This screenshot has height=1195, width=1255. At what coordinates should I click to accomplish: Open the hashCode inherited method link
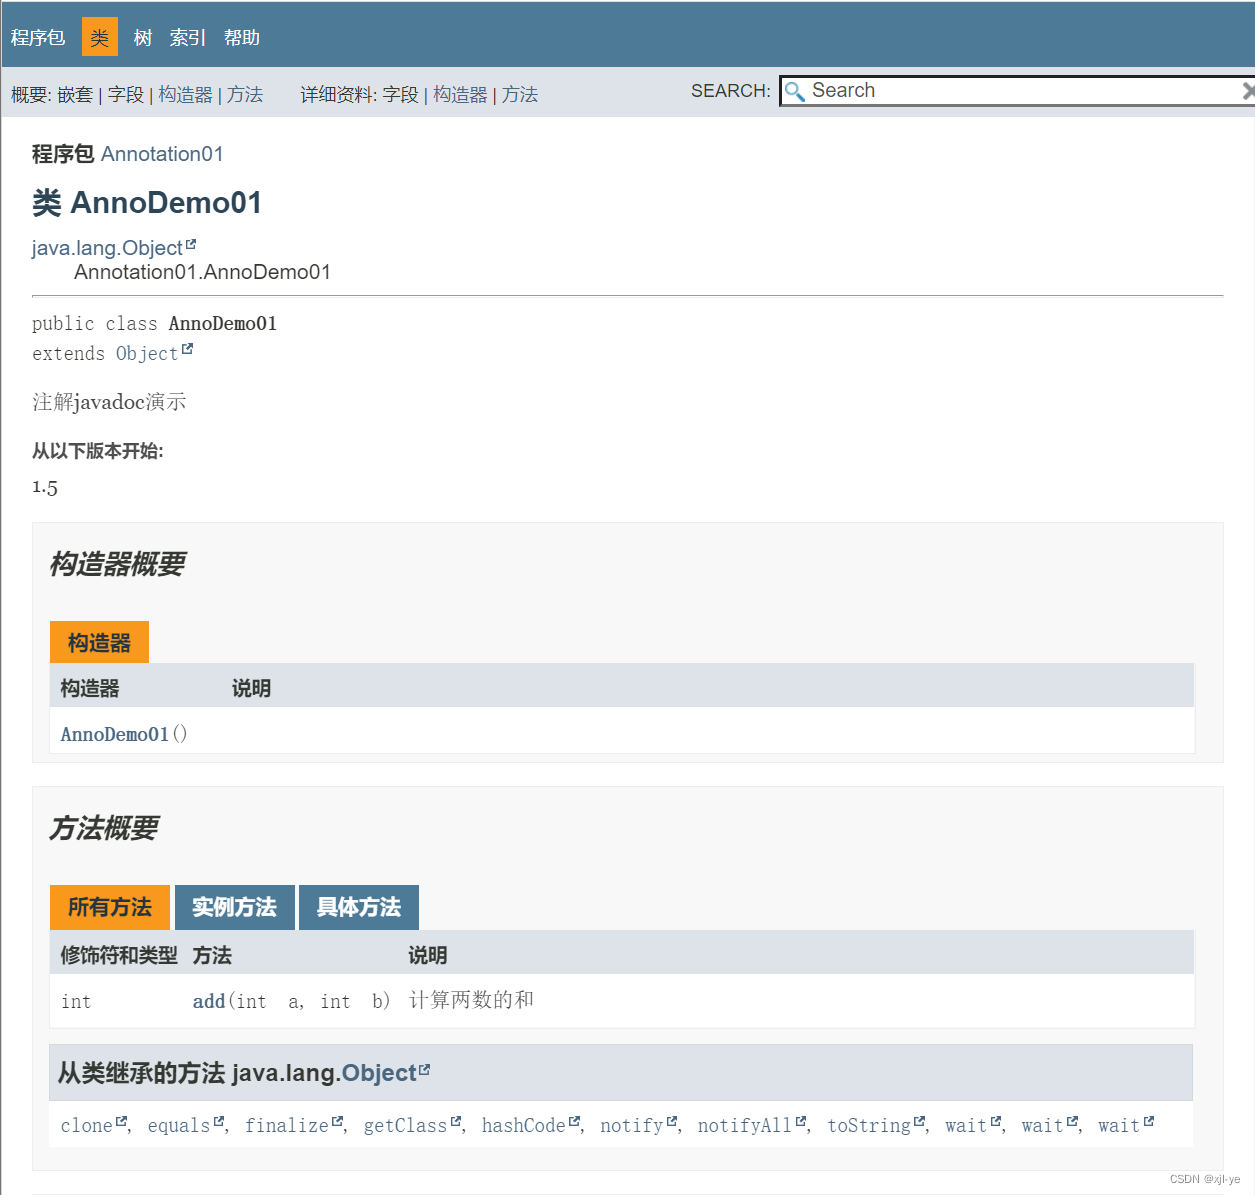pyautogui.click(x=524, y=1126)
